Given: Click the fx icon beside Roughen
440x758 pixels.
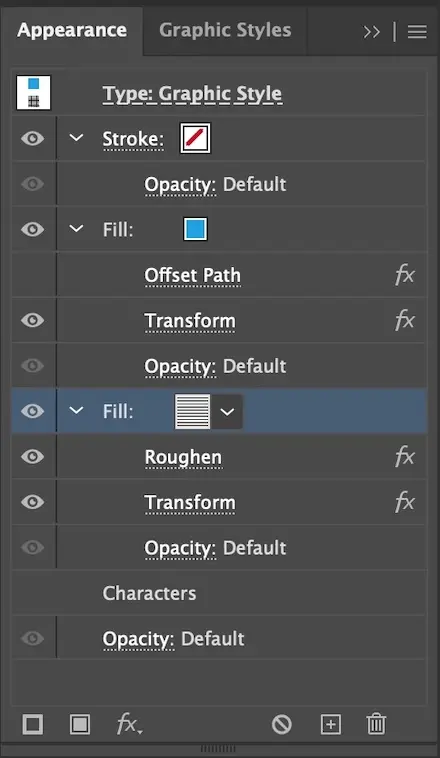Looking at the screenshot, I should (405, 456).
